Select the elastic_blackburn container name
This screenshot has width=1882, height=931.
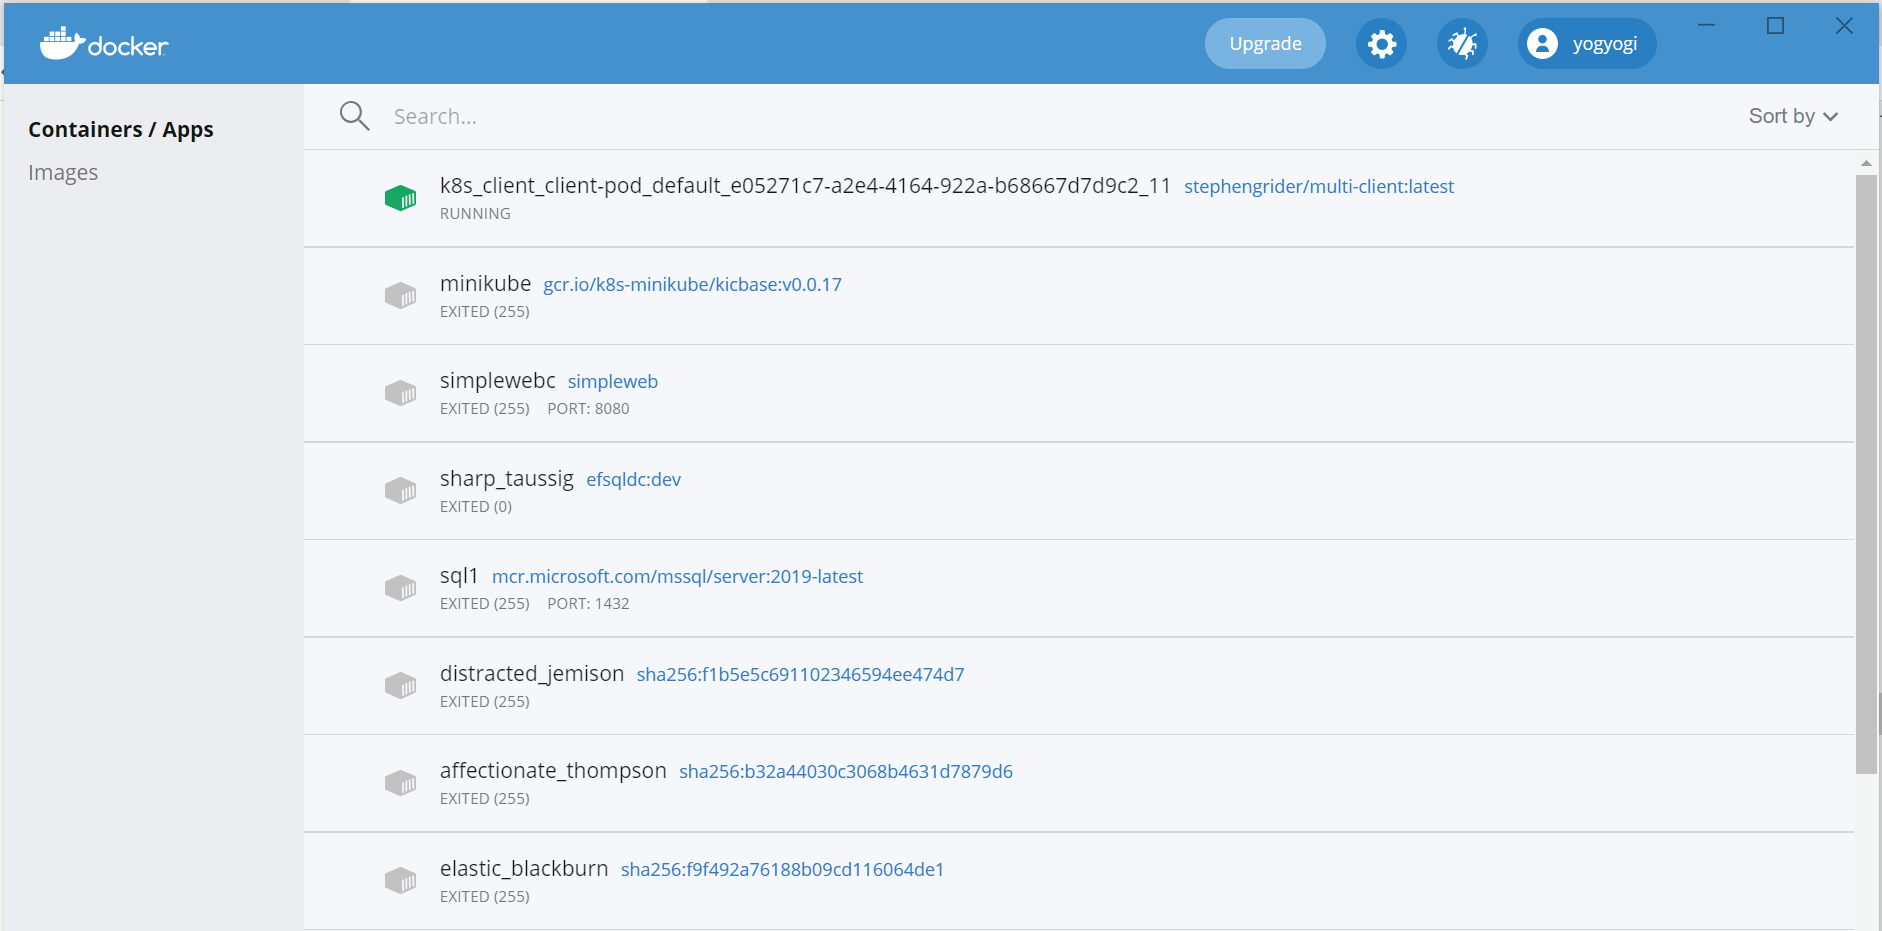[524, 869]
